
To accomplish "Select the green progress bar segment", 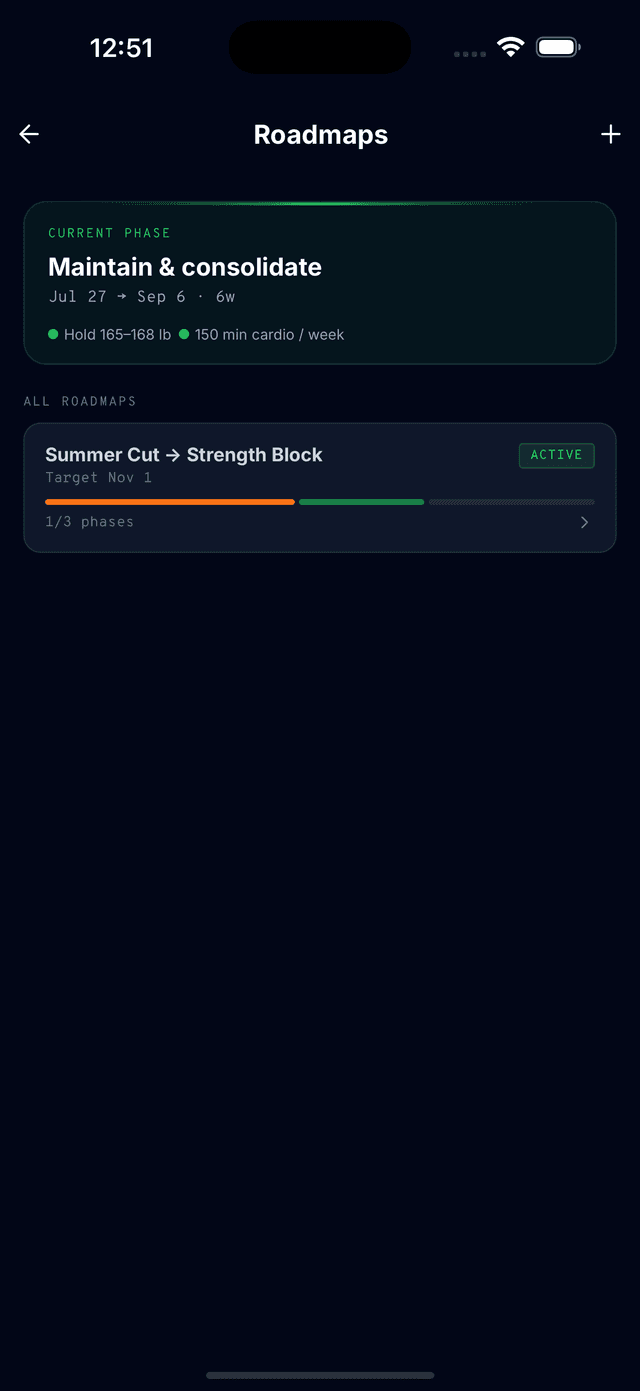I will tap(361, 502).
